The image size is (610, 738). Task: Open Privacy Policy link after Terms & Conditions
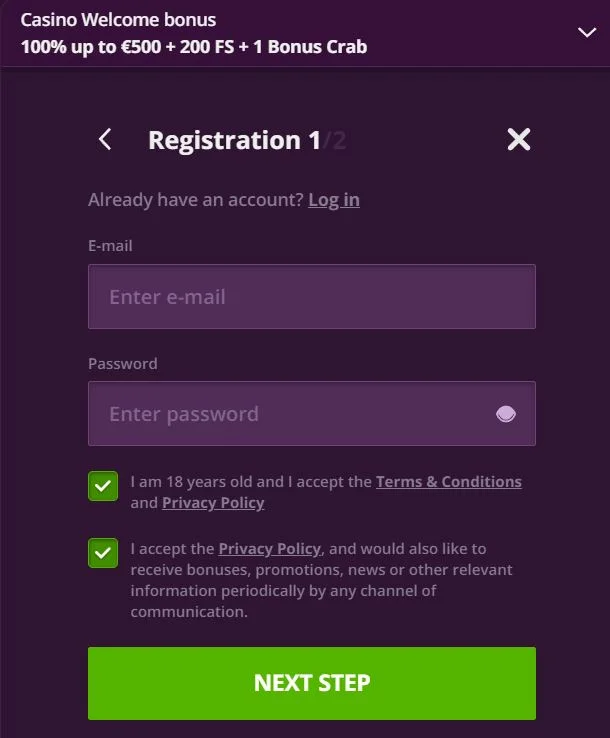click(x=213, y=502)
